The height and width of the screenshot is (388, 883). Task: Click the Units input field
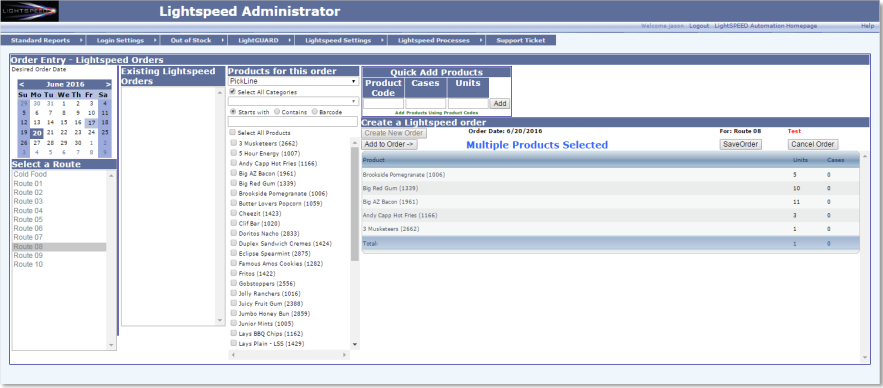click(x=468, y=104)
